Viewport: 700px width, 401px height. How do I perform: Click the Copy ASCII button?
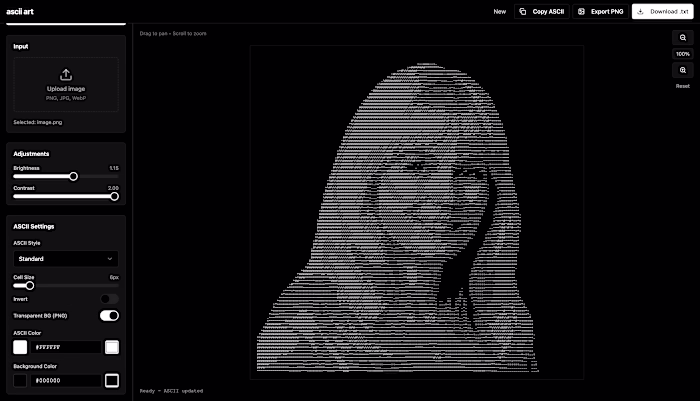coord(542,12)
